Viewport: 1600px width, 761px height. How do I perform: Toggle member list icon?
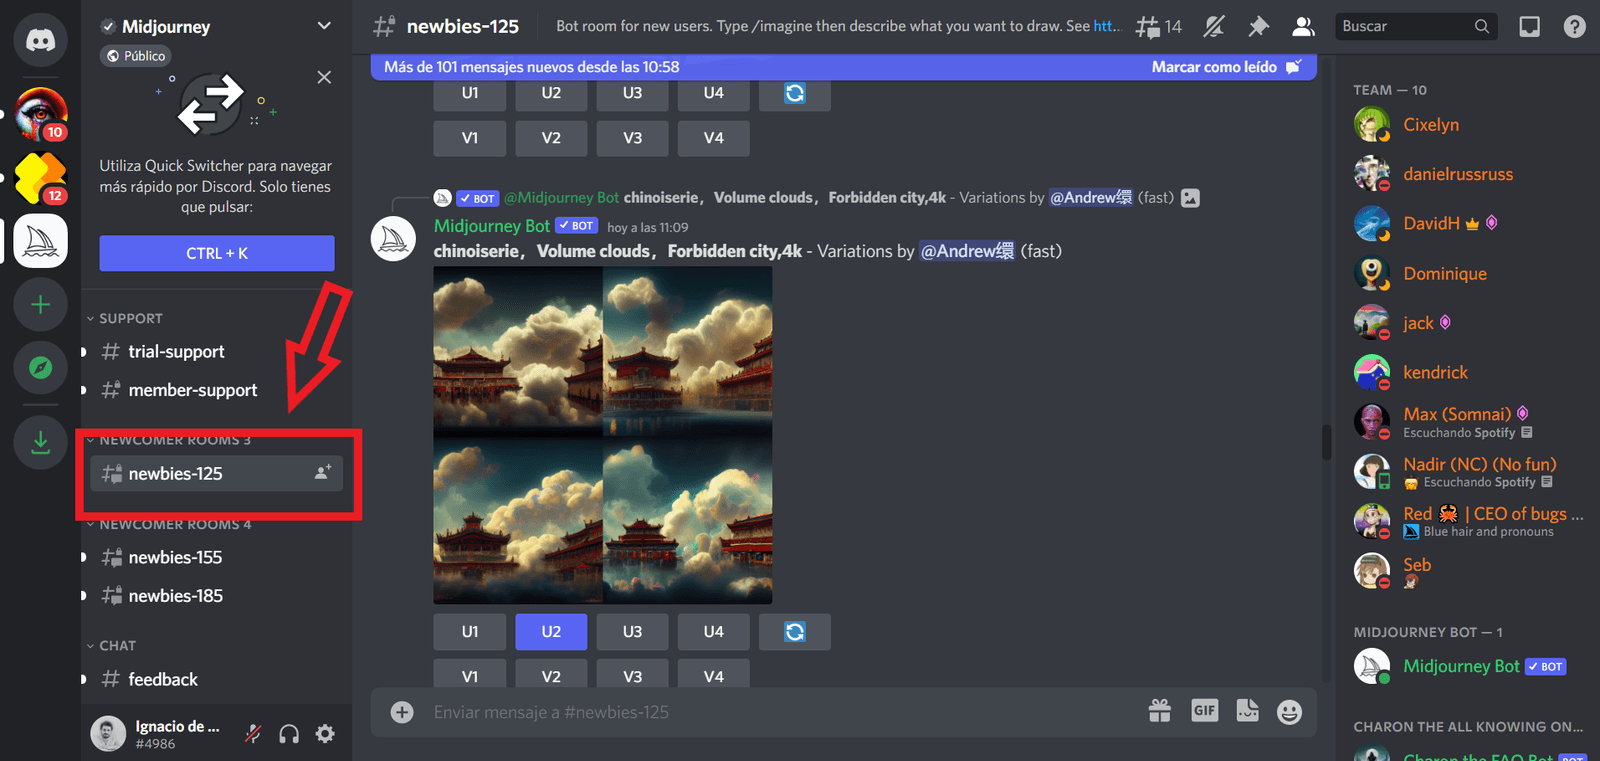[1303, 27]
